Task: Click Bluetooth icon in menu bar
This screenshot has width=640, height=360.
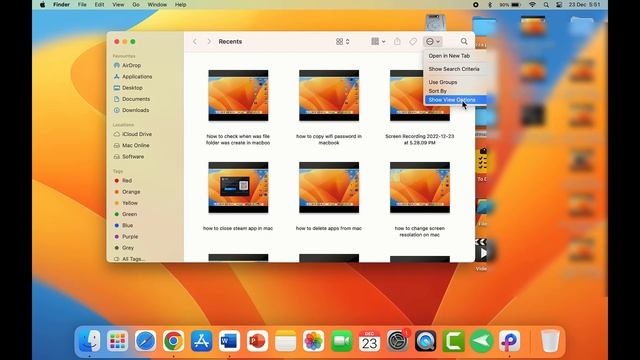Action: pos(490,5)
